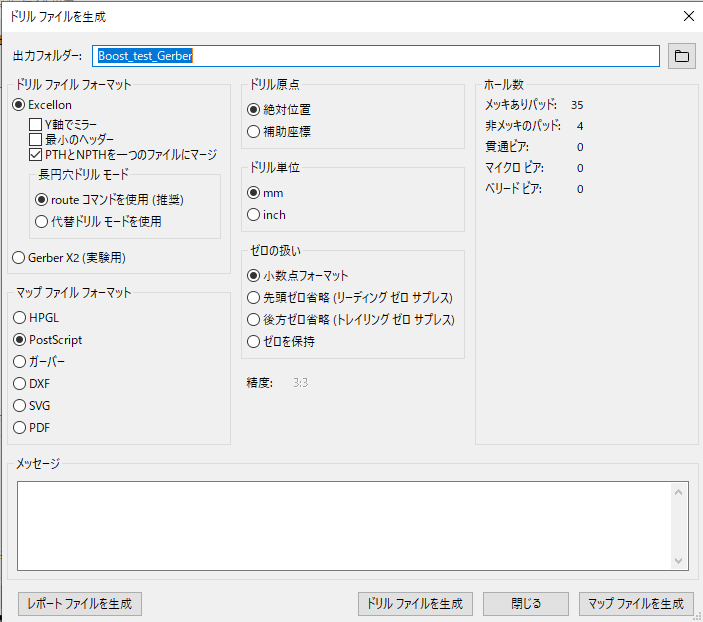The width and height of the screenshot is (703, 622).
Task: Click the メッキありパッド count value 35
Action: point(577,105)
